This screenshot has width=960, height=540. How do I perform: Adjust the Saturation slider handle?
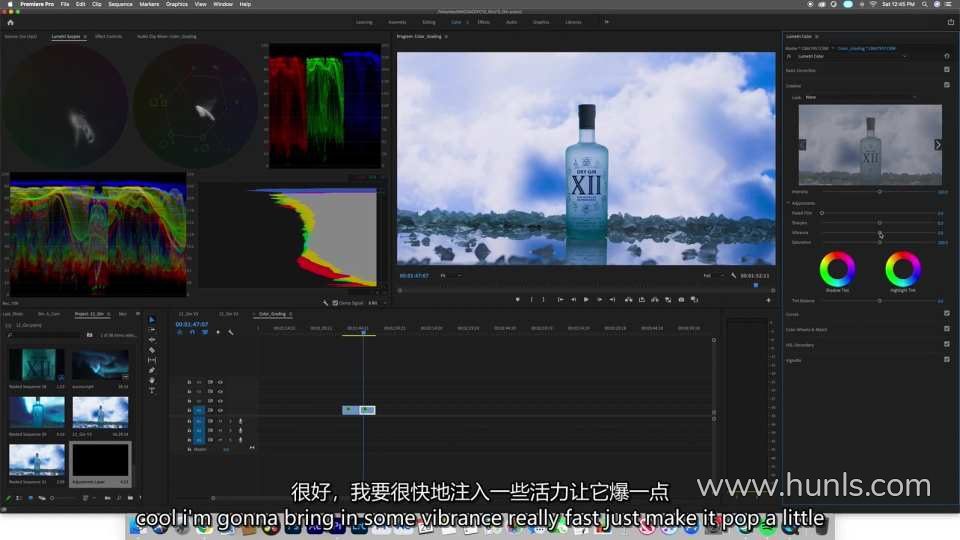point(880,242)
